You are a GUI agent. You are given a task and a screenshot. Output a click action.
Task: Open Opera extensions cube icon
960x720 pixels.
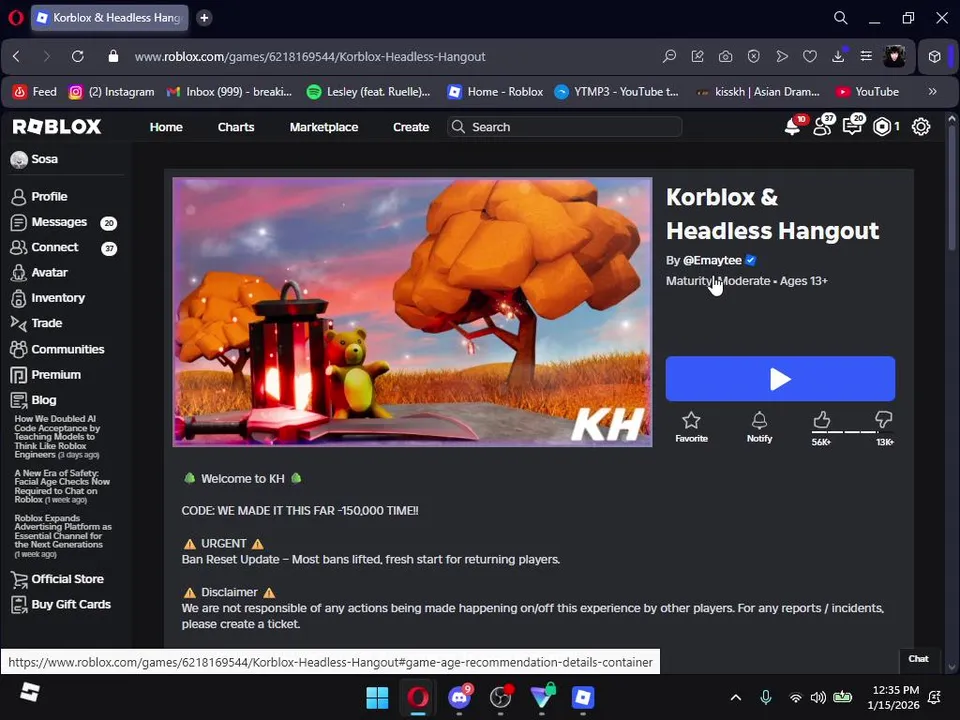click(934, 56)
